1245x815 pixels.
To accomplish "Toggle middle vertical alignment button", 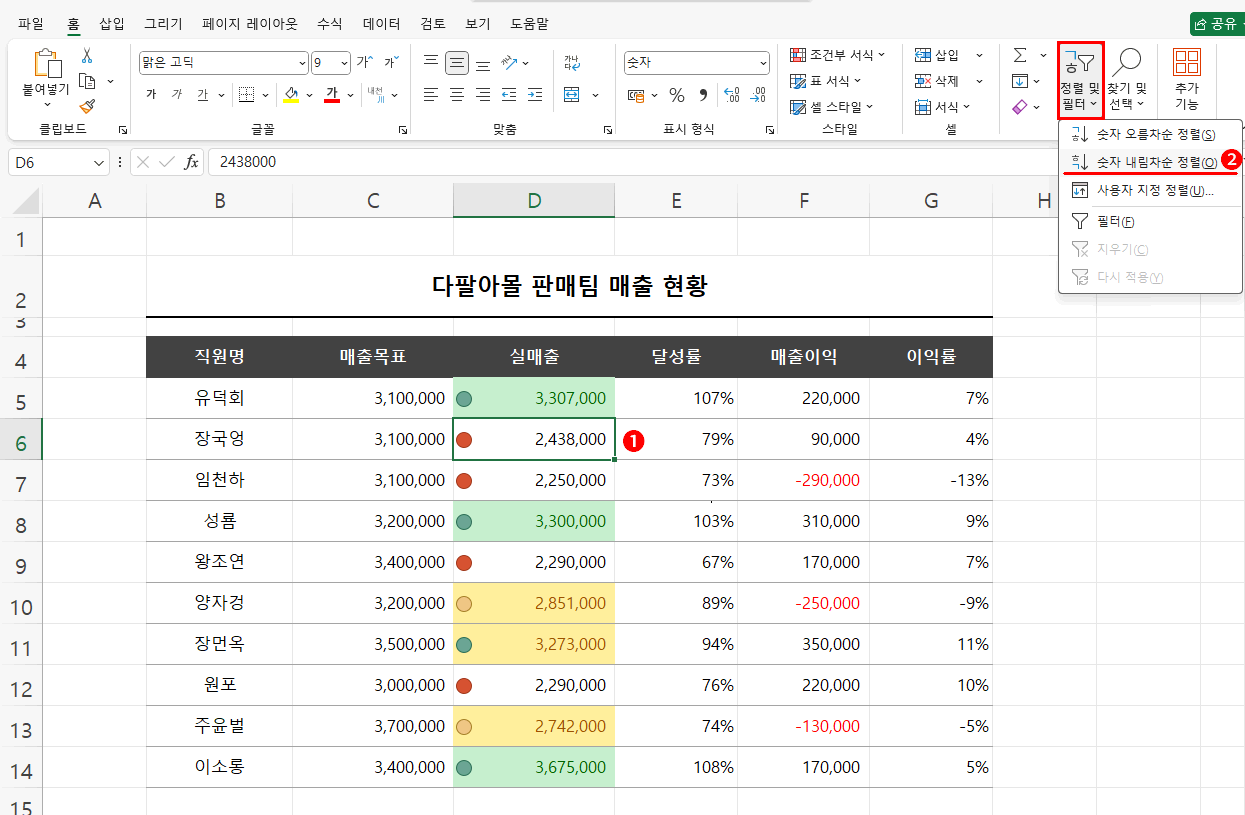I will pyautogui.click(x=457, y=63).
